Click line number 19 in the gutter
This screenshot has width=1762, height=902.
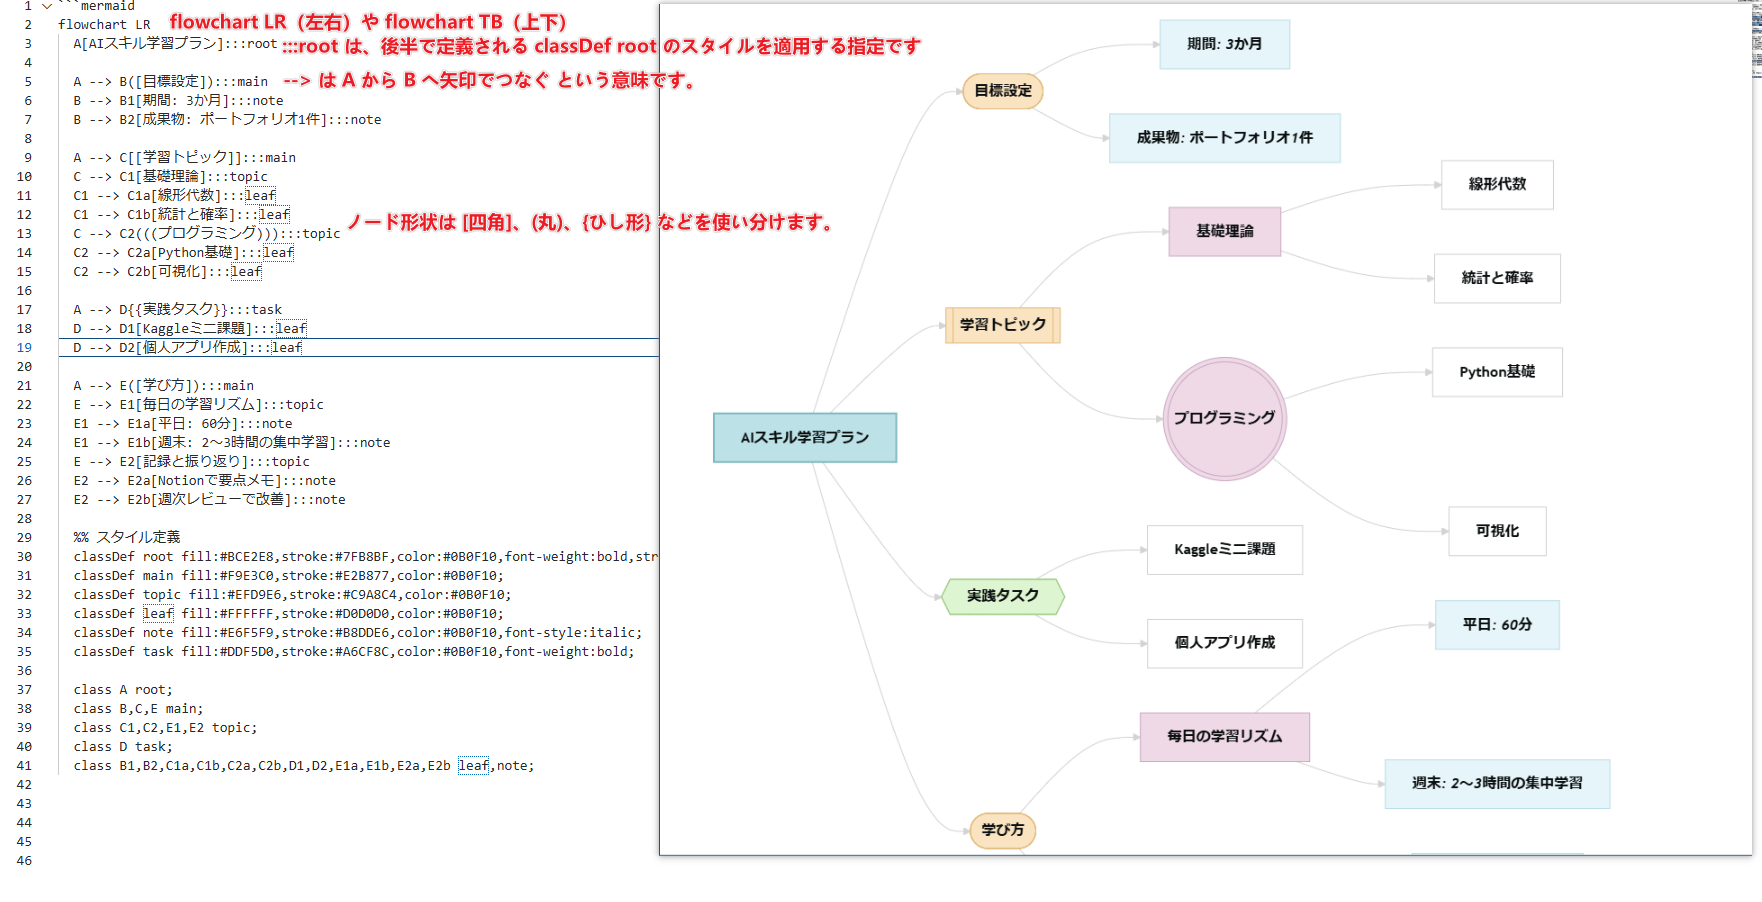point(24,348)
